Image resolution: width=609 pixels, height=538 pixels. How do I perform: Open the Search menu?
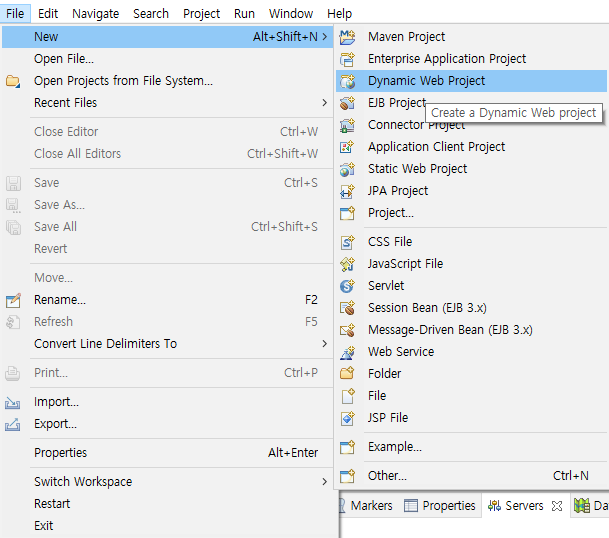(151, 14)
